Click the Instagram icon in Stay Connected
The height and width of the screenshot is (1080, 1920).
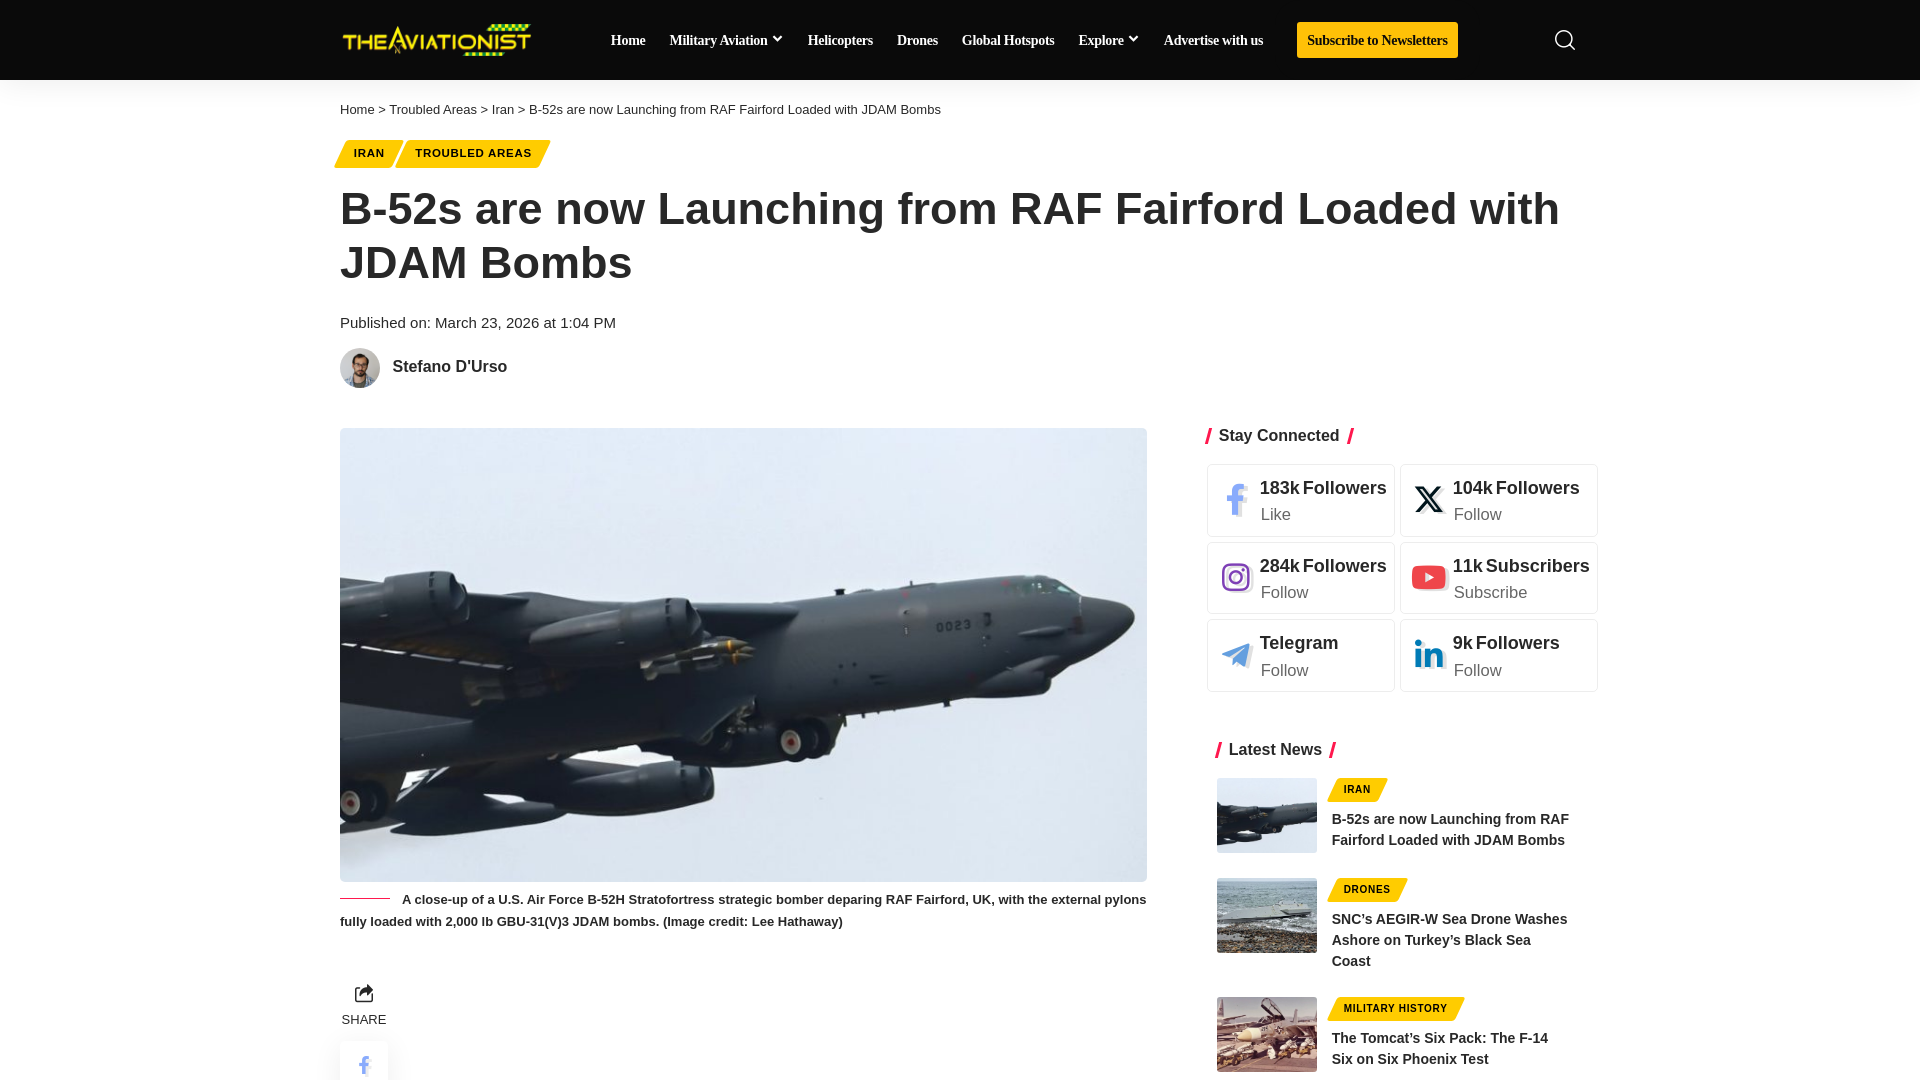click(1236, 578)
